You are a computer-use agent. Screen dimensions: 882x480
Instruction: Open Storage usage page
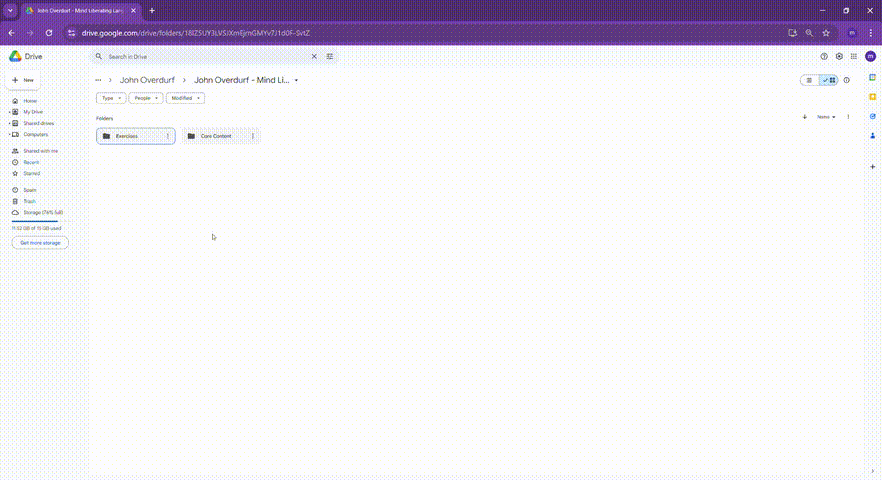coord(43,212)
